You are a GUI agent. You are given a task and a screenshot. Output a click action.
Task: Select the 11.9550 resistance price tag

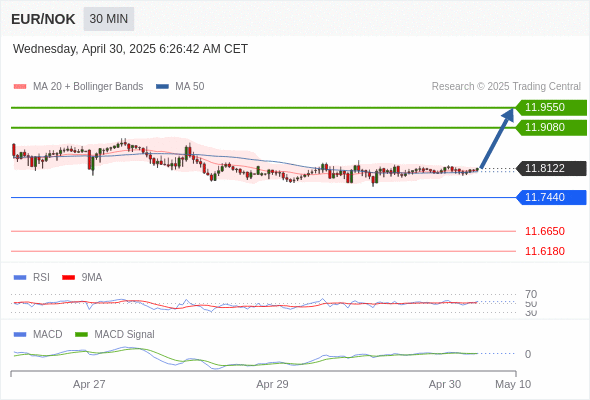pos(551,108)
